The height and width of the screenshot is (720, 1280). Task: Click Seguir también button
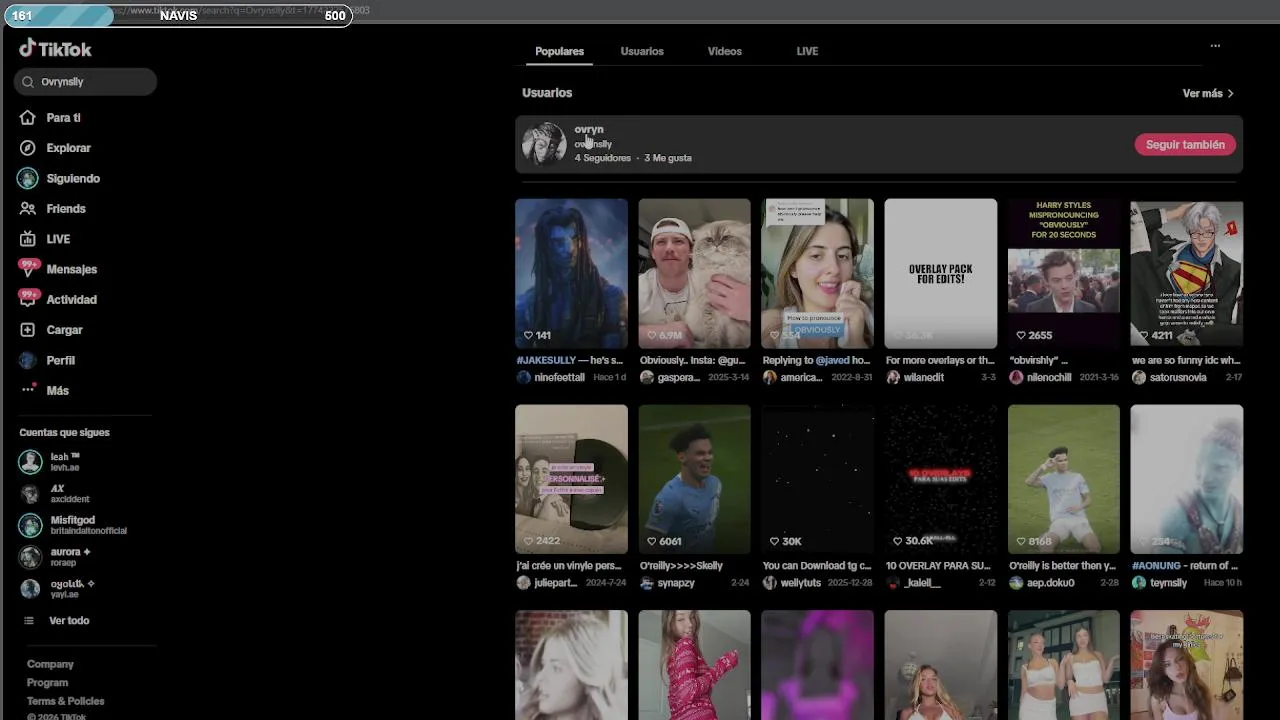coord(1185,145)
